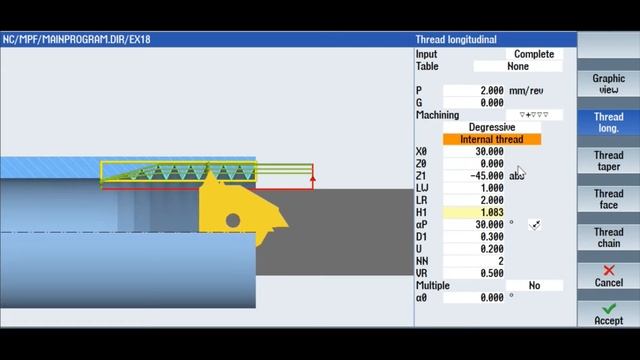Edit the VR return distance 0.500
This screenshot has width=640, height=360.
click(474, 273)
